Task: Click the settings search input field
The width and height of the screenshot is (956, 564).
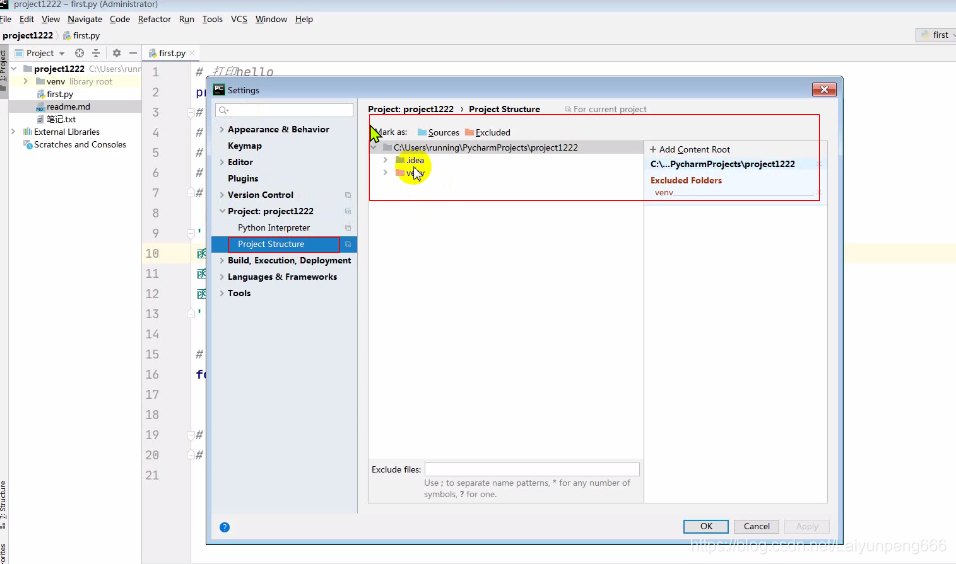Action: tap(284, 110)
